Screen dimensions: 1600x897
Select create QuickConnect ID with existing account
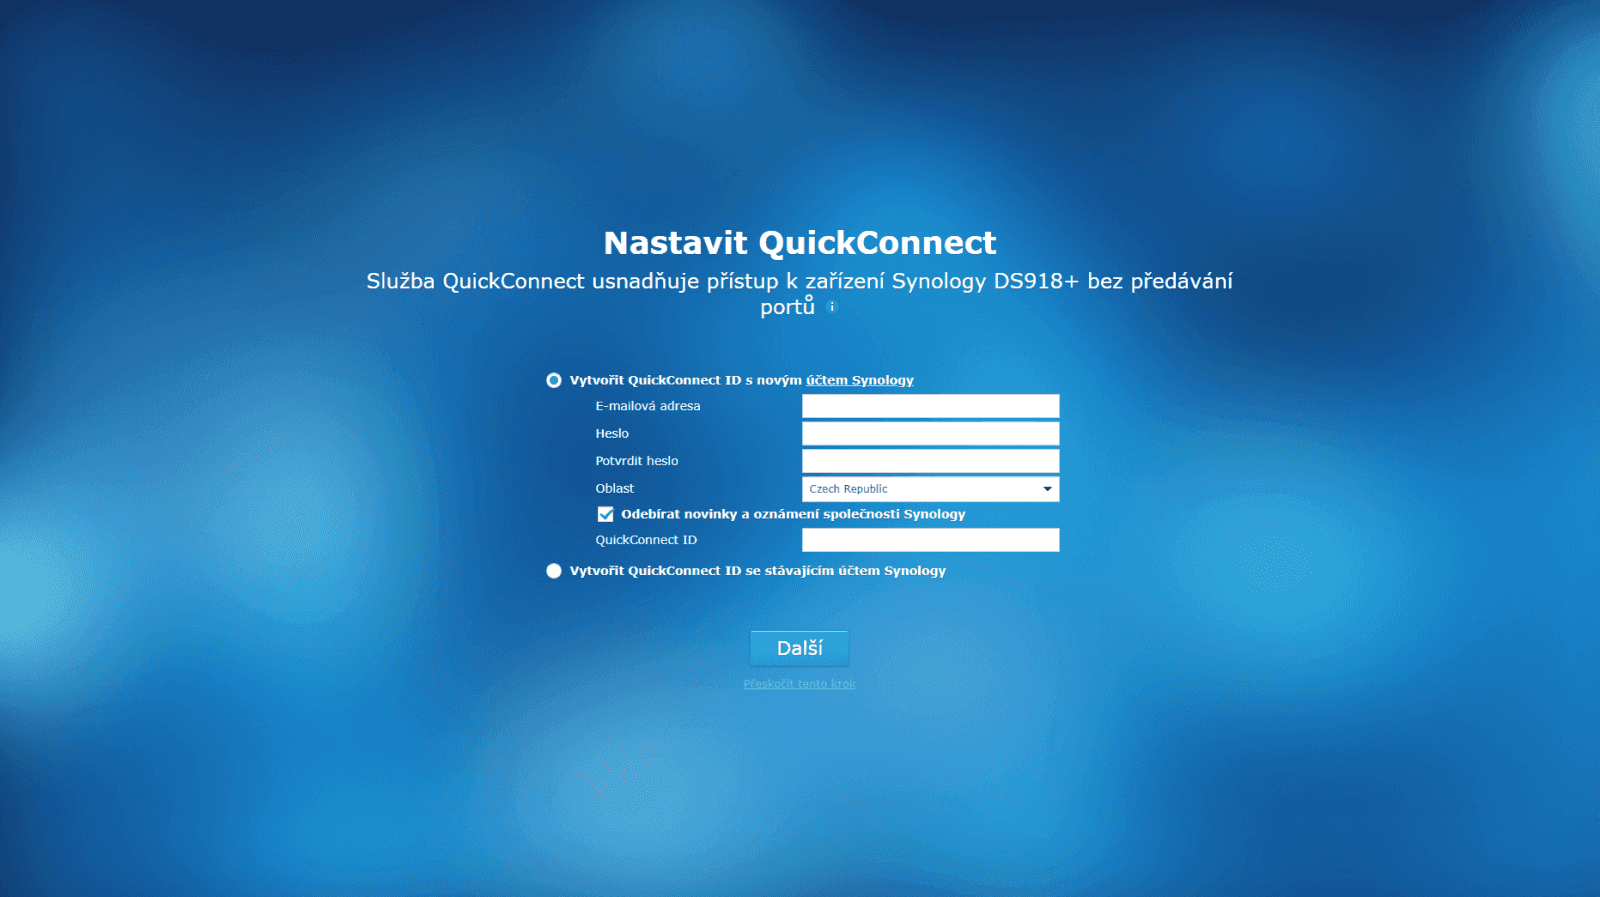click(554, 571)
